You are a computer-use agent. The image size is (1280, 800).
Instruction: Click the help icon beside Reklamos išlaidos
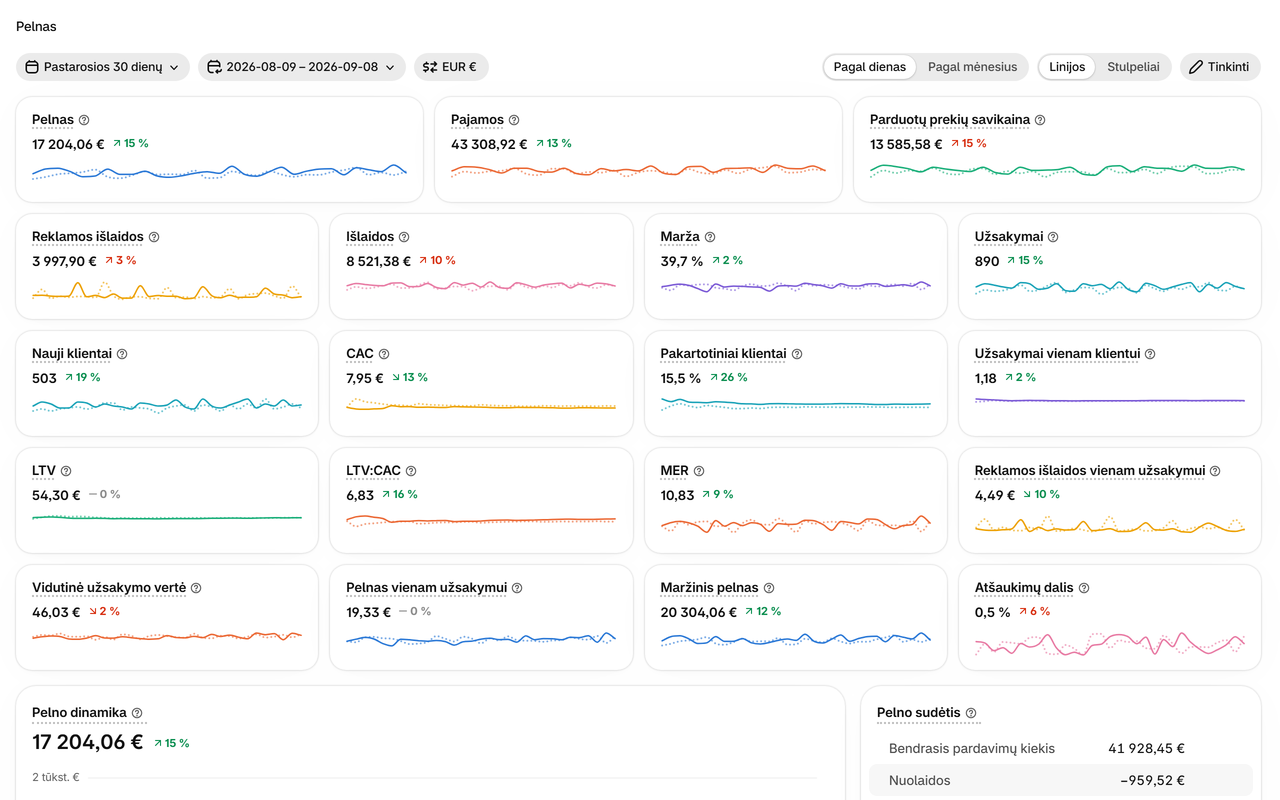154,237
